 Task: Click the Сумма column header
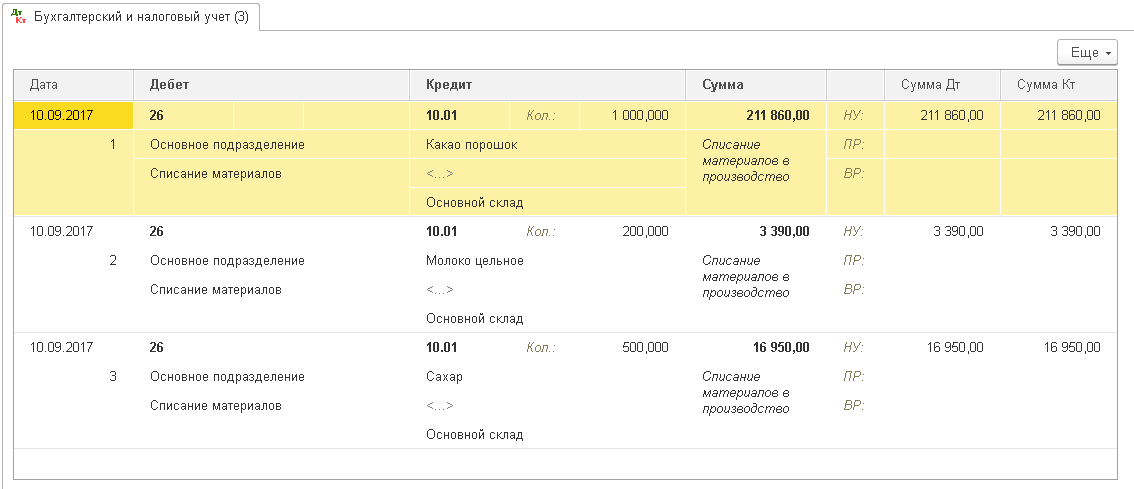(x=756, y=85)
